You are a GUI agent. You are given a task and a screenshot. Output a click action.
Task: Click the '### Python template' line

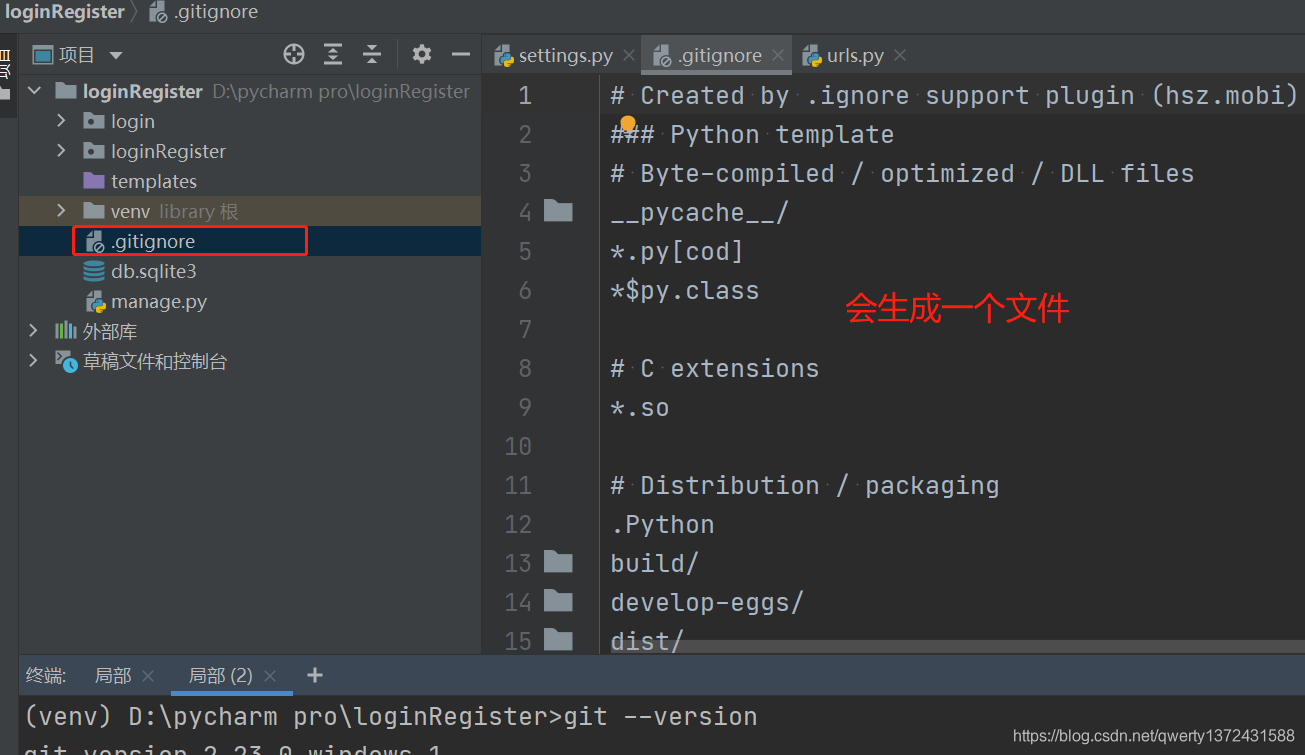coord(752,134)
